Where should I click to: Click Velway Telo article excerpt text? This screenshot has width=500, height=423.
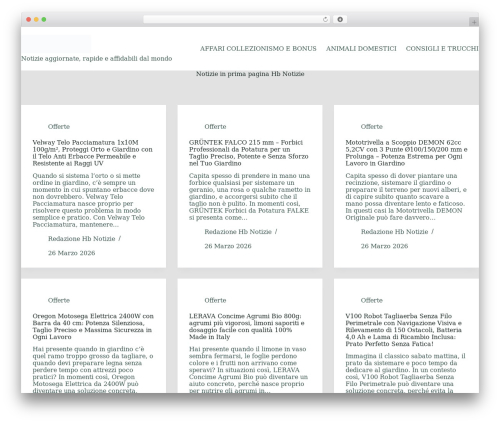coord(93,200)
